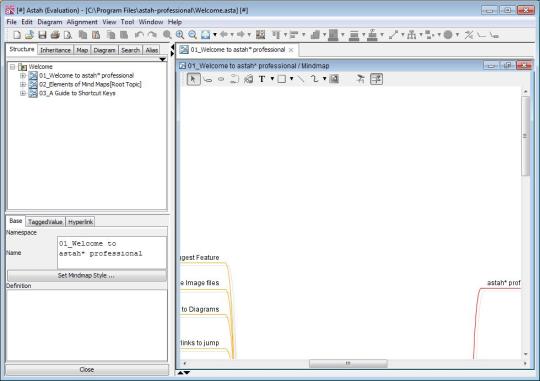Click the Close button in property panel

[87, 369]
